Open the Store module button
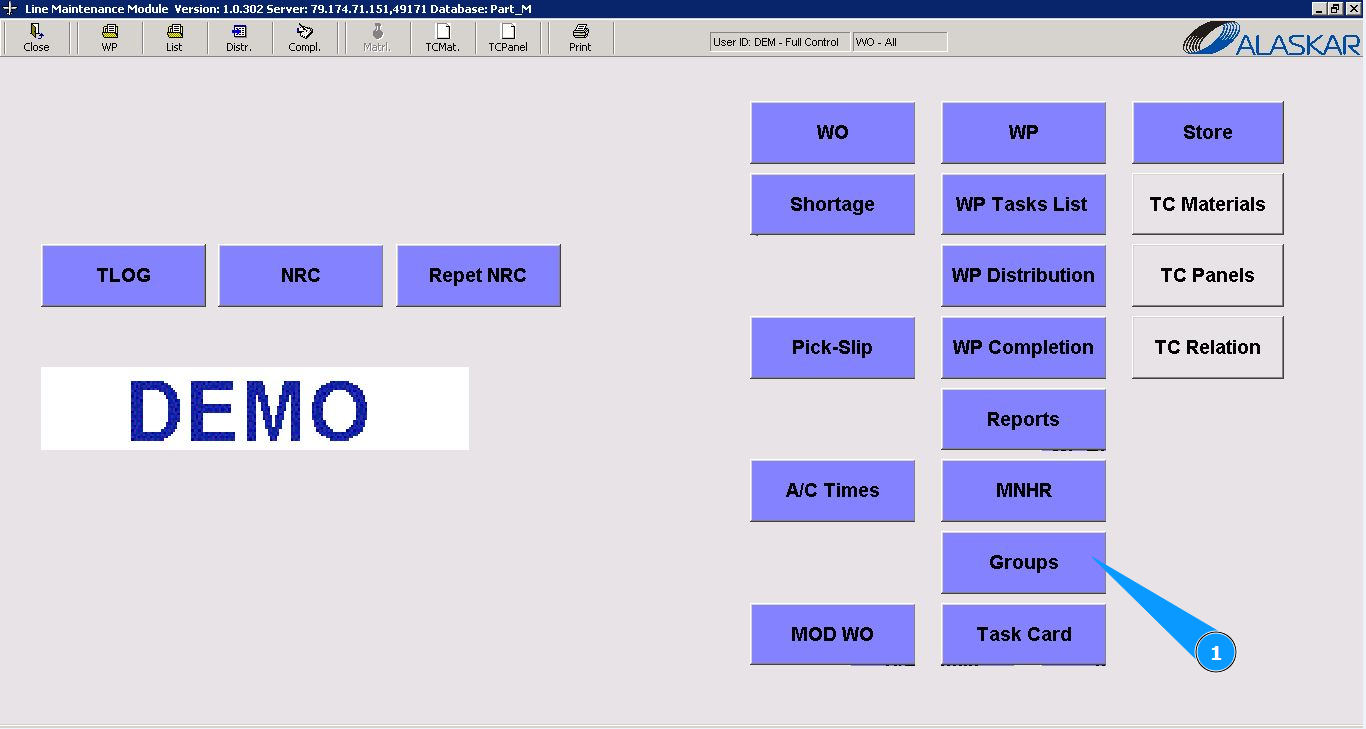 pyautogui.click(x=1207, y=132)
